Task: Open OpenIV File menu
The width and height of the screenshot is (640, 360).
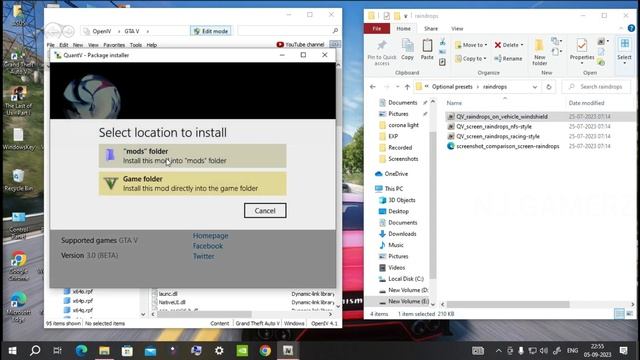Action: pyautogui.click(x=51, y=45)
